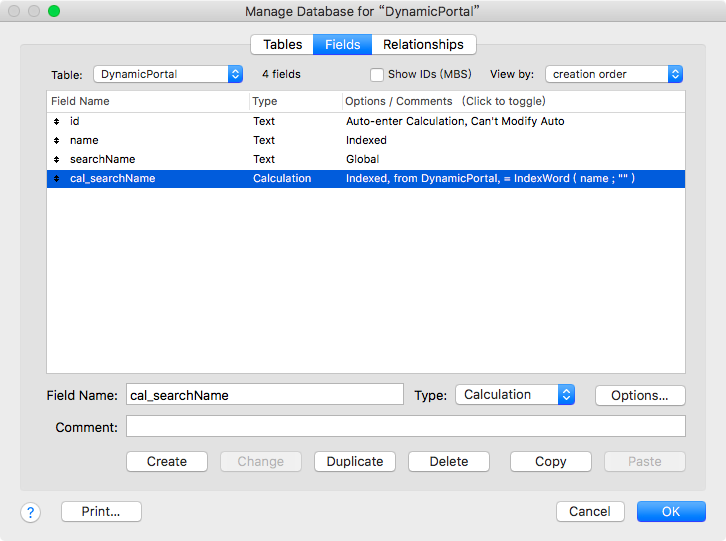The height and width of the screenshot is (541, 726).
Task: Click the disabled Paste button
Action: click(x=645, y=462)
